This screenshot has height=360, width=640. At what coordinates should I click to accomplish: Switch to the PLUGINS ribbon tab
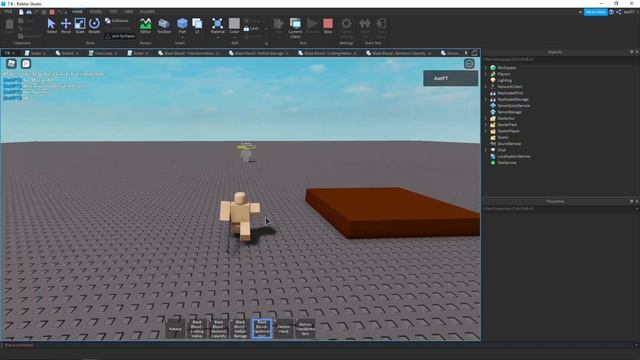[147, 12]
